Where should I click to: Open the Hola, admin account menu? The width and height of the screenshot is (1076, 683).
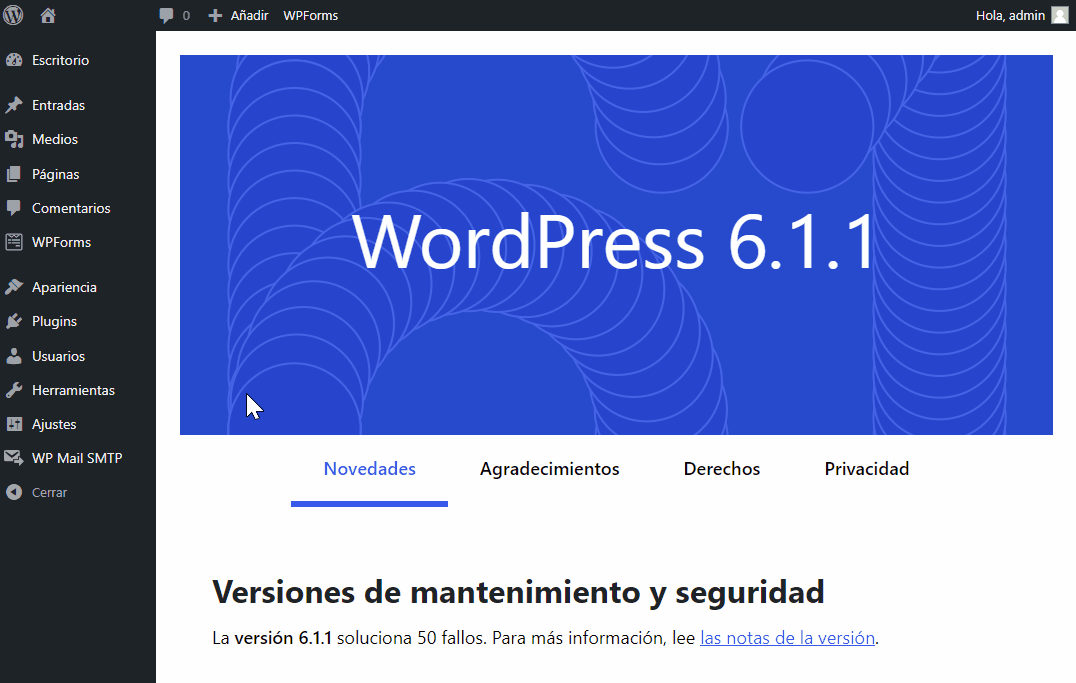(x=1010, y=15)
